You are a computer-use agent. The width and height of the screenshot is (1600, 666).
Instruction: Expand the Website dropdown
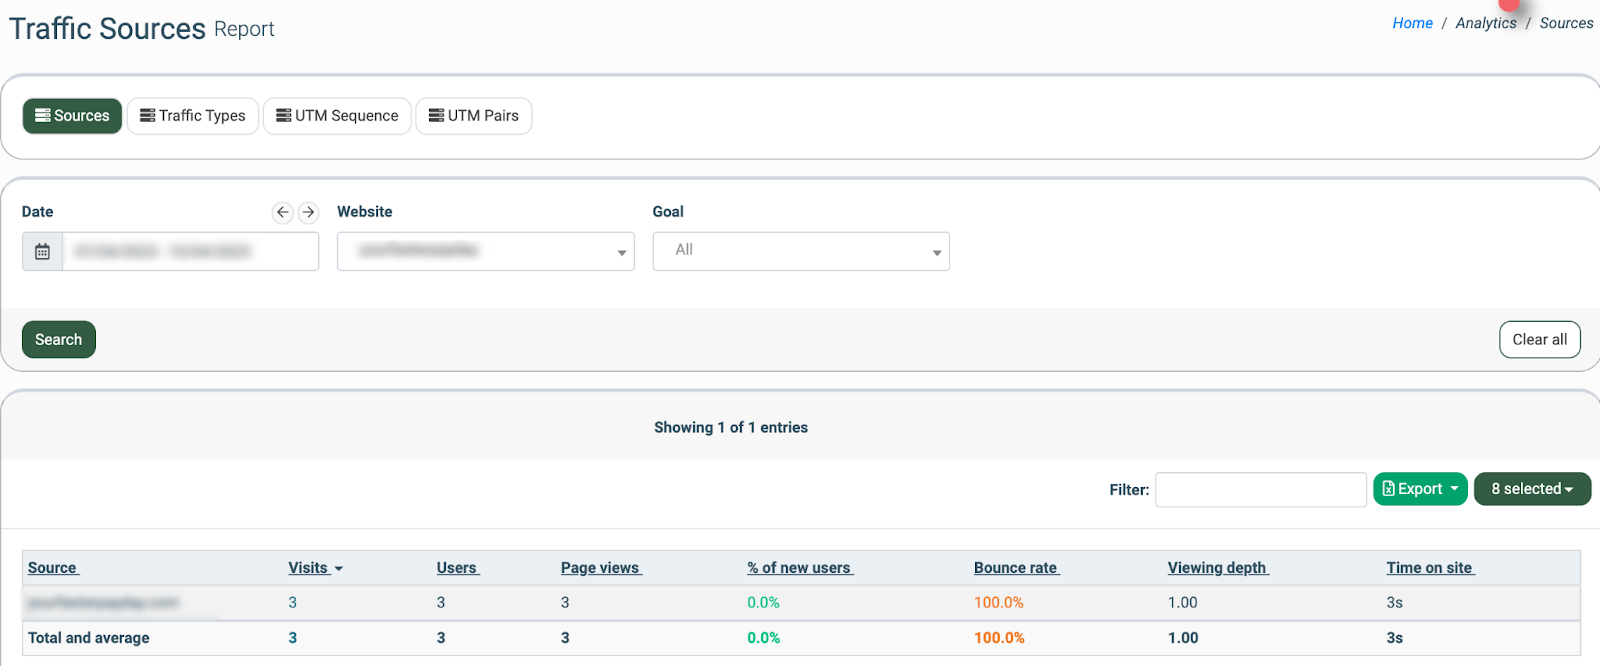(x=485, y=251)
